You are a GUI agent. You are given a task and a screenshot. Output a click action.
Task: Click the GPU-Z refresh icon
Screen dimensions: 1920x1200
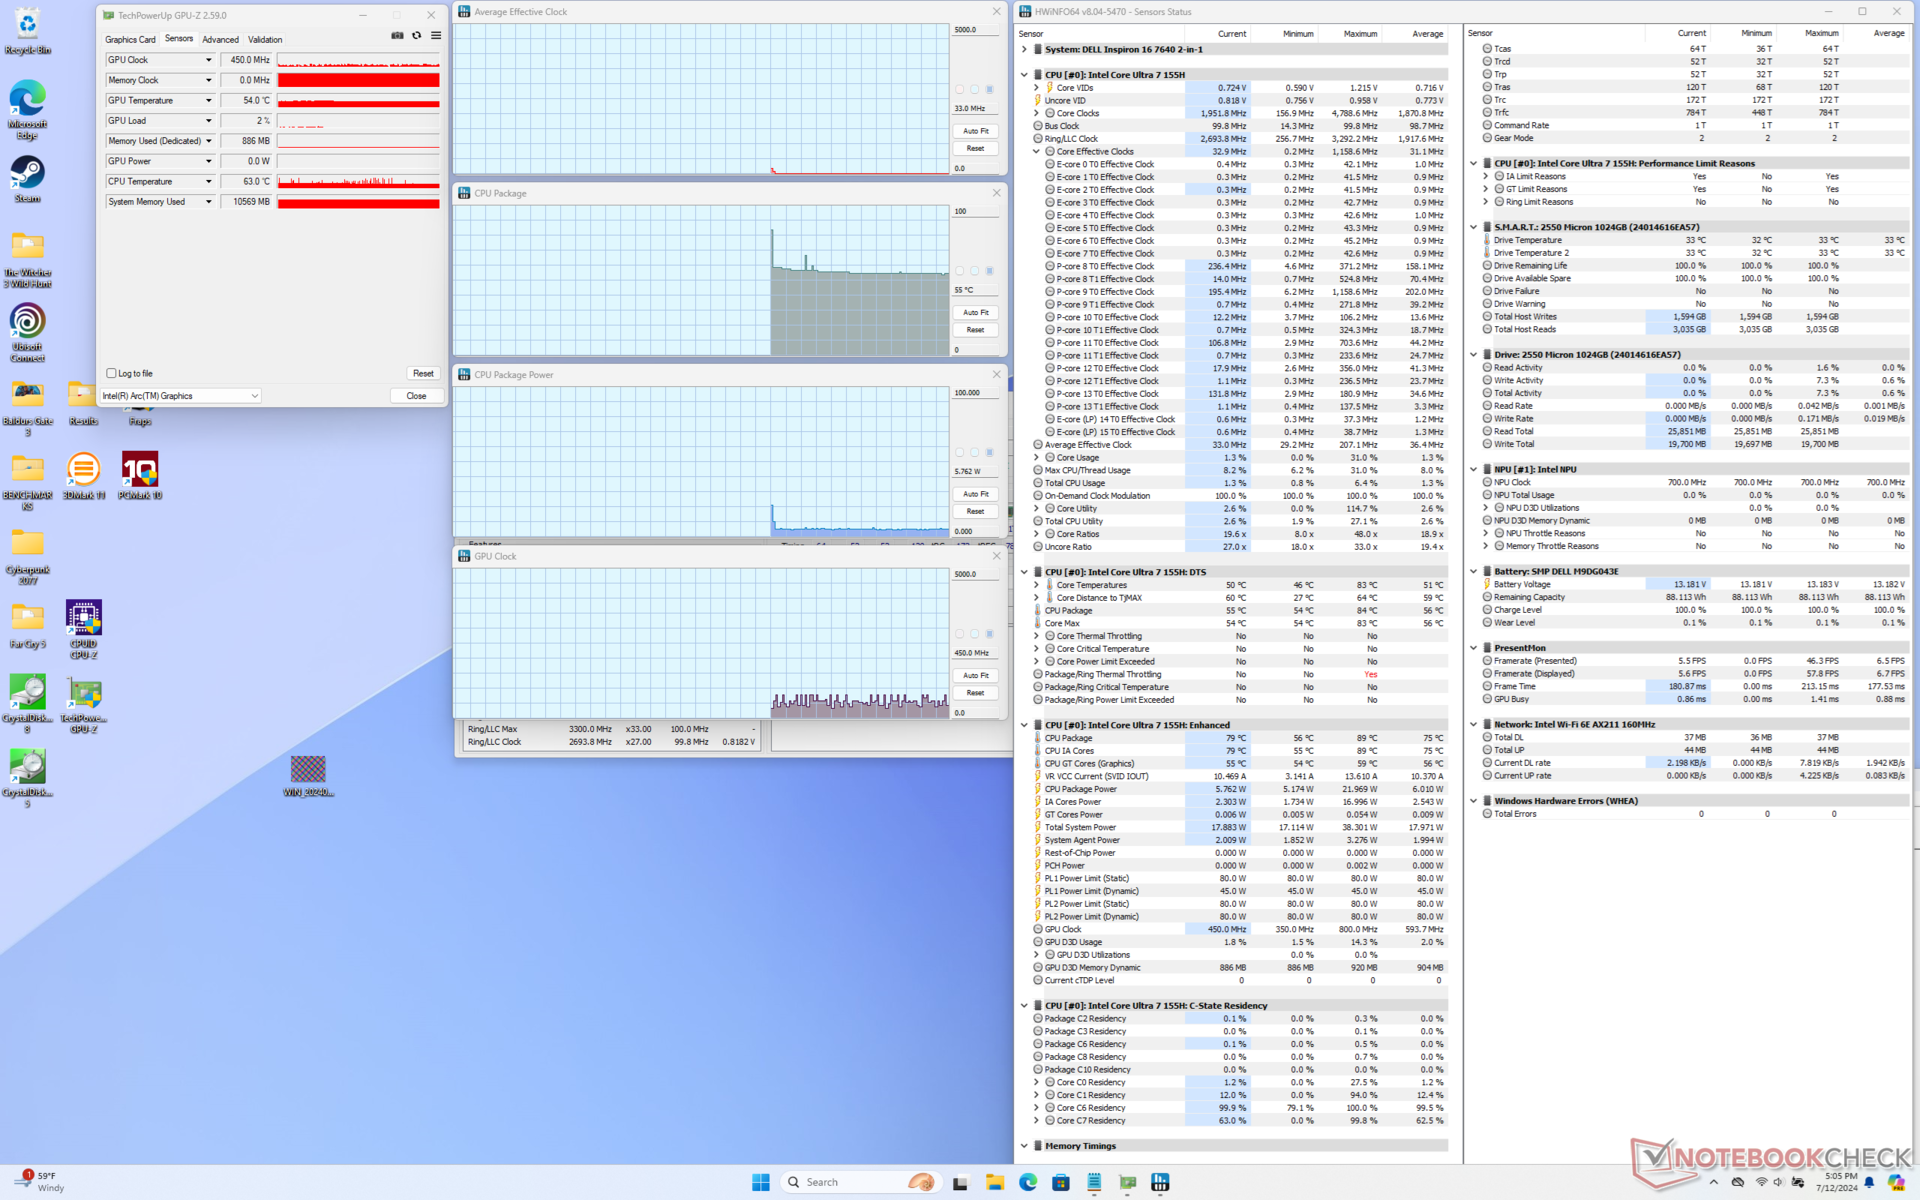point(417,36)
